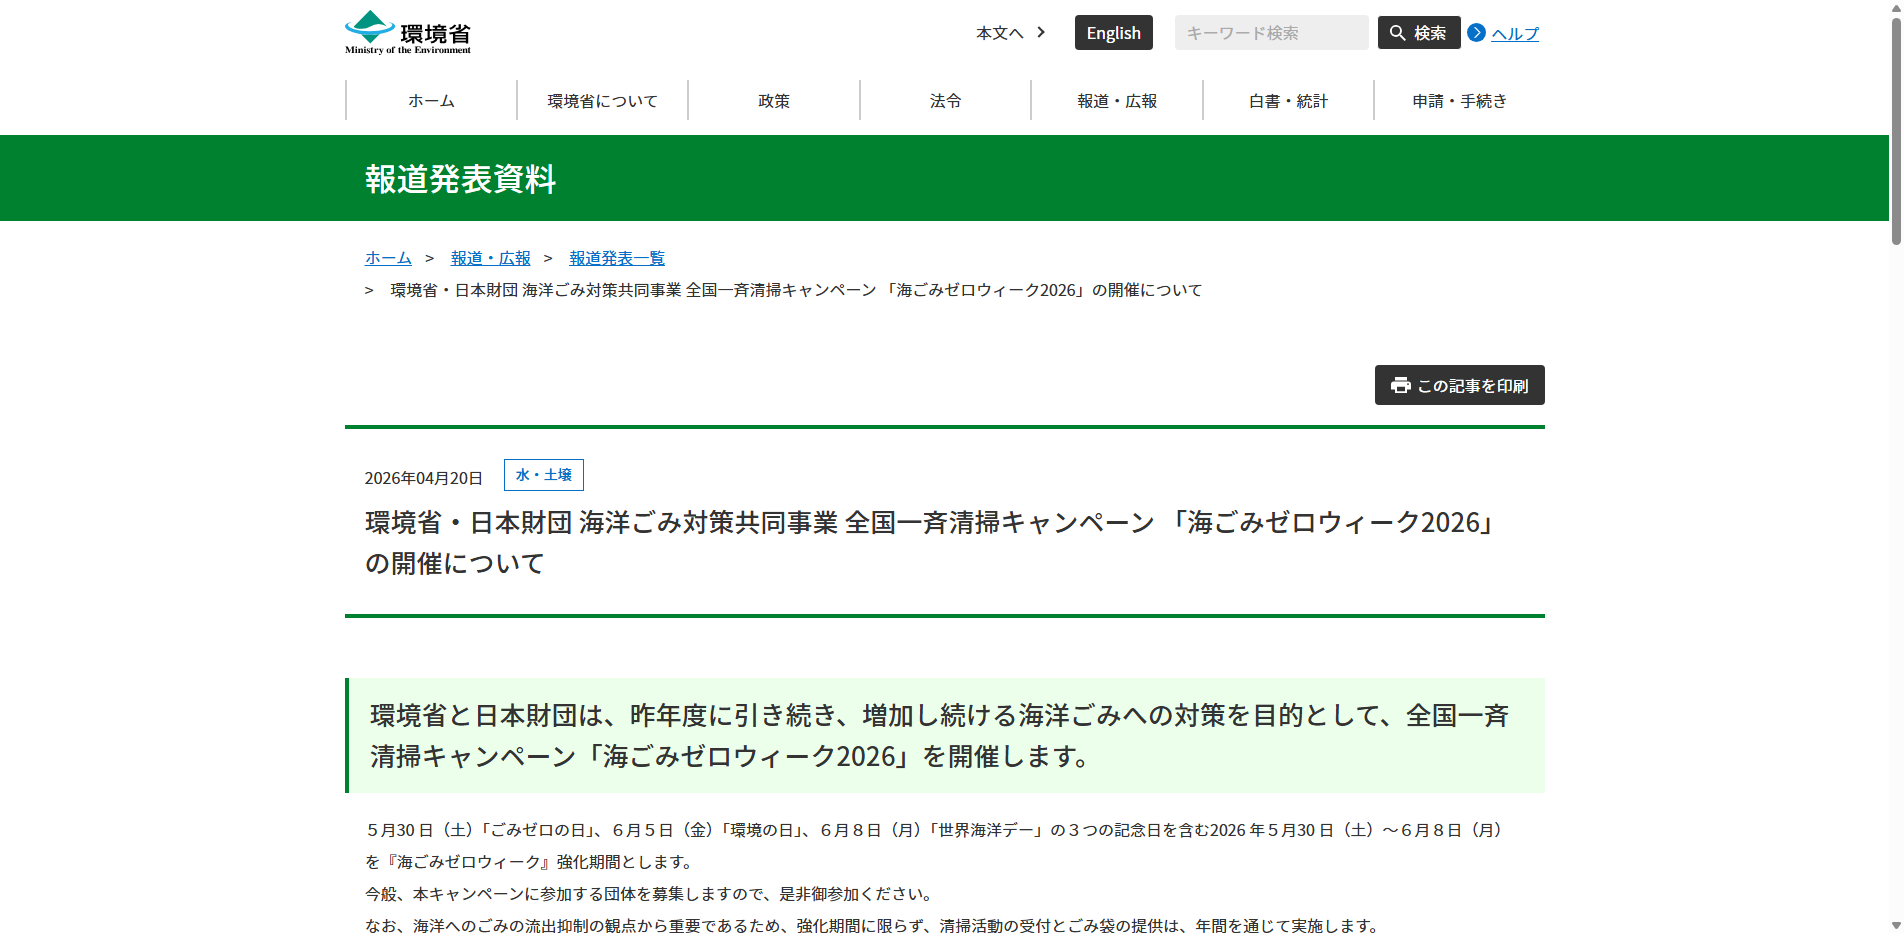Click the blue circle arrow beside ヘルプ
The width and height of the screenshot is (1904, 933).
[x=1475, y=32]
